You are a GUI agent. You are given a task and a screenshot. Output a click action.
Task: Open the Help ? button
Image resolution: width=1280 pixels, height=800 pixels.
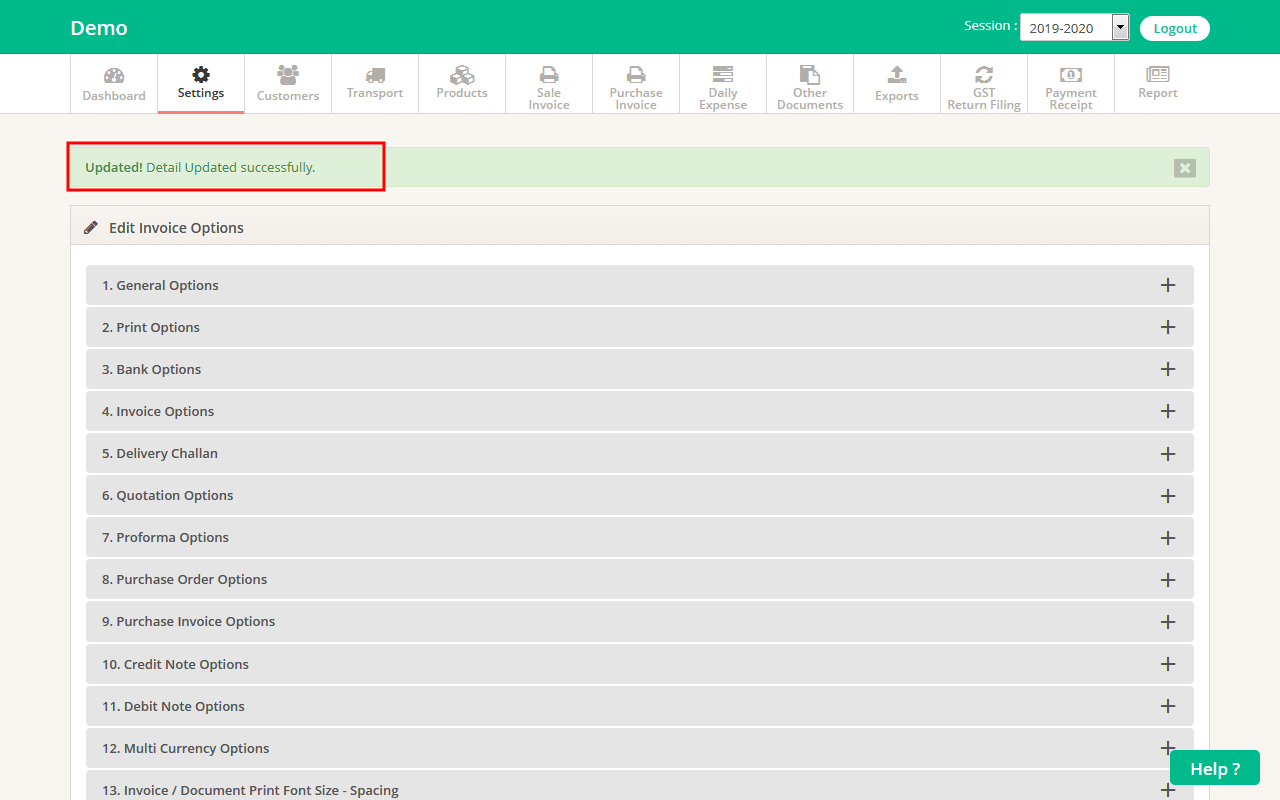[x=1214, y=768]
